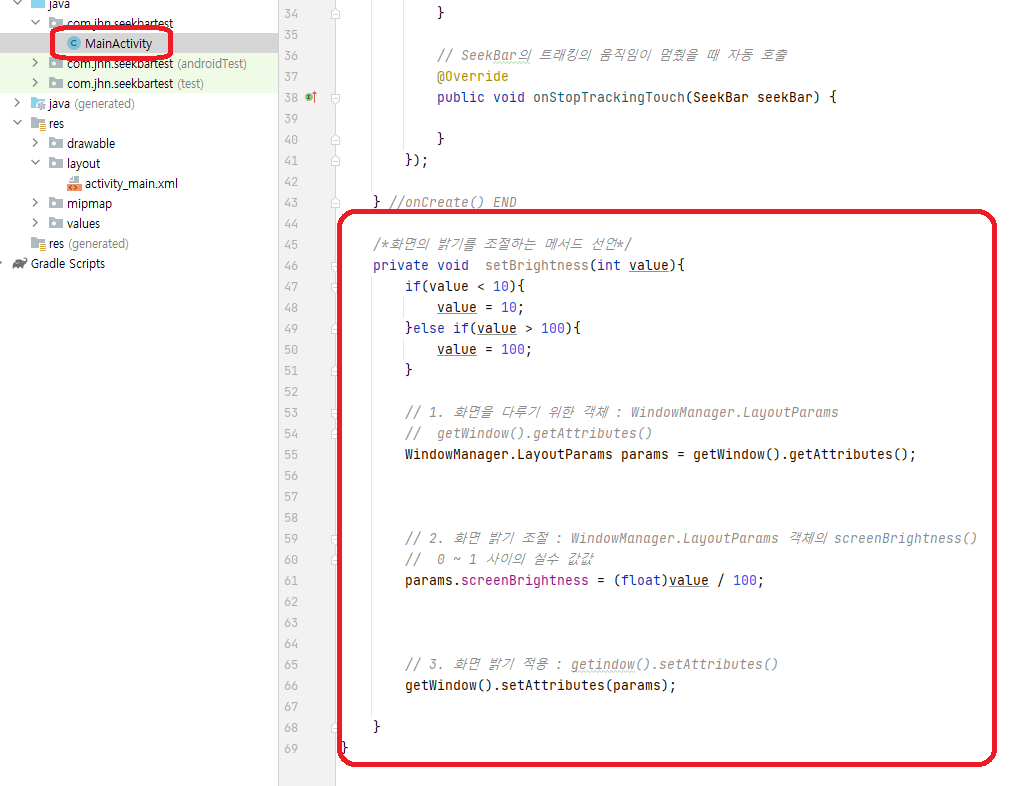The height and width of the screenshot is (786, 1023).
Task: Fold the onStopTrackingTouch method at line 38
Action: tap(335, 98)
